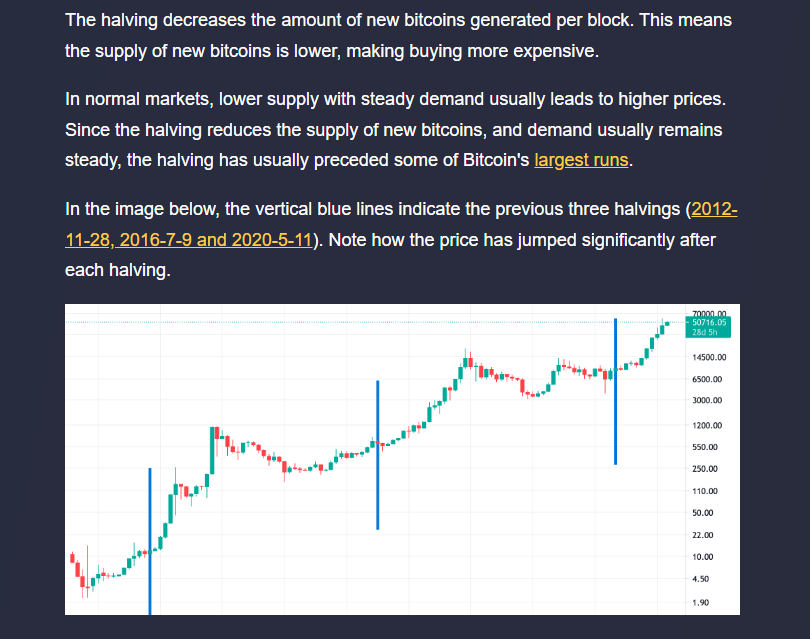The width and height of the screenshot is (810, 639).
Task: Click the 250.00 price axis label
Action: coord(705,469)
